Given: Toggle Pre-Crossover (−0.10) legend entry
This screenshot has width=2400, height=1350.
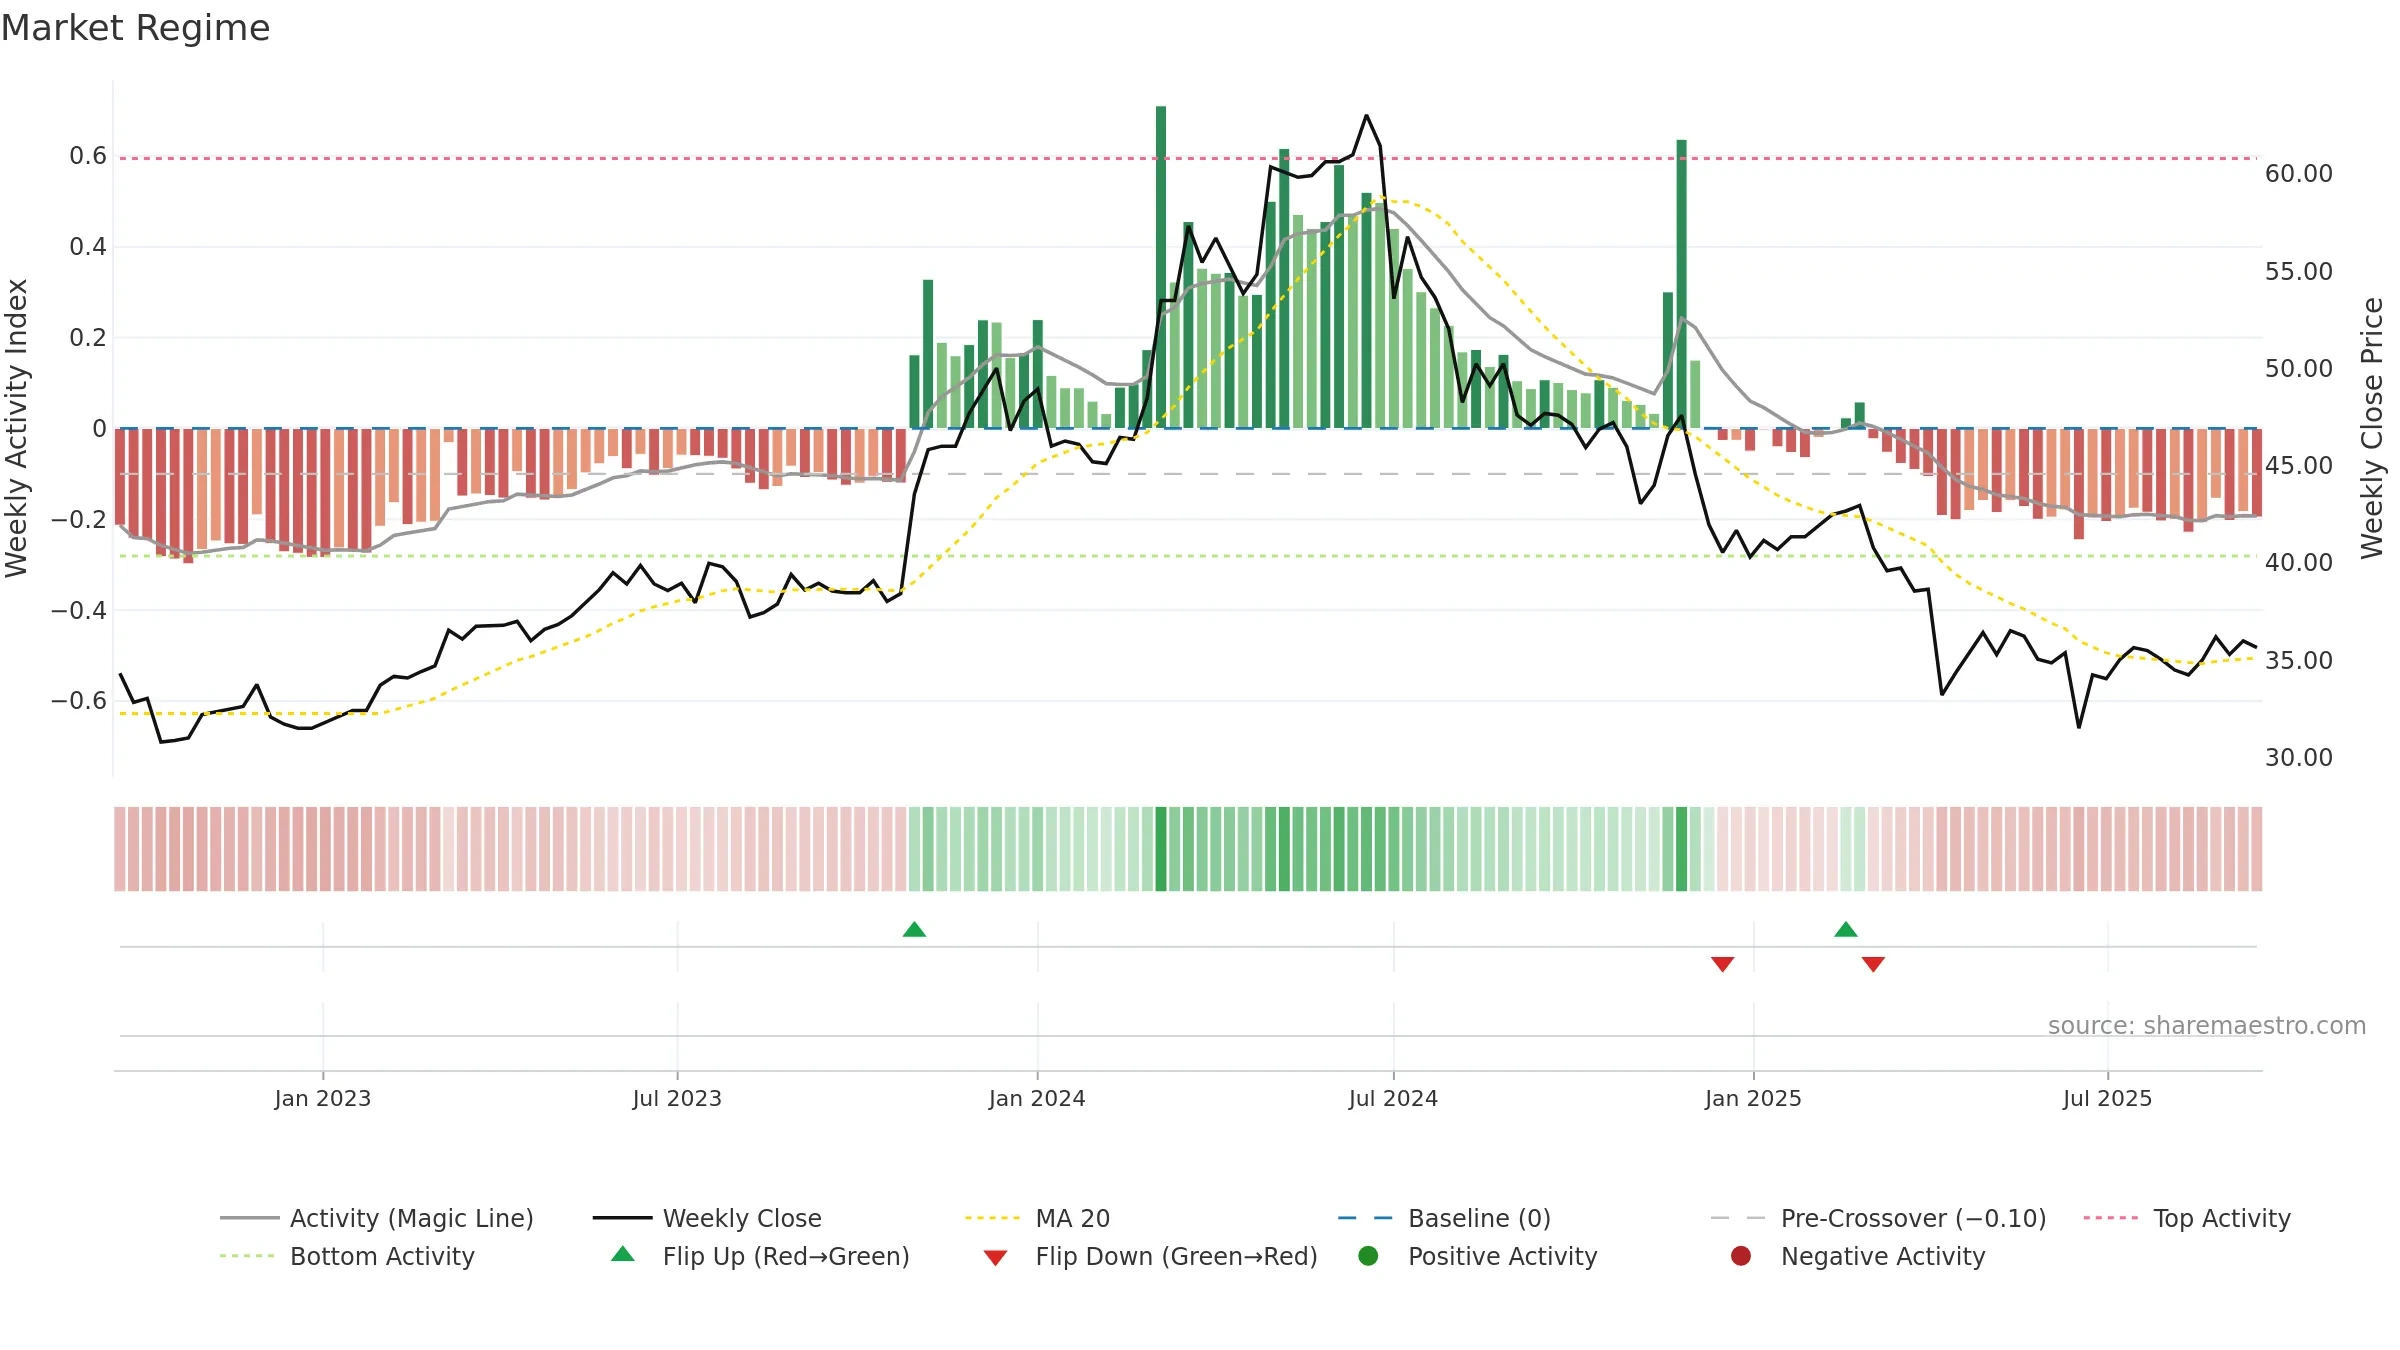Looking at the screenshot, I should (x=1878, y=1218).
